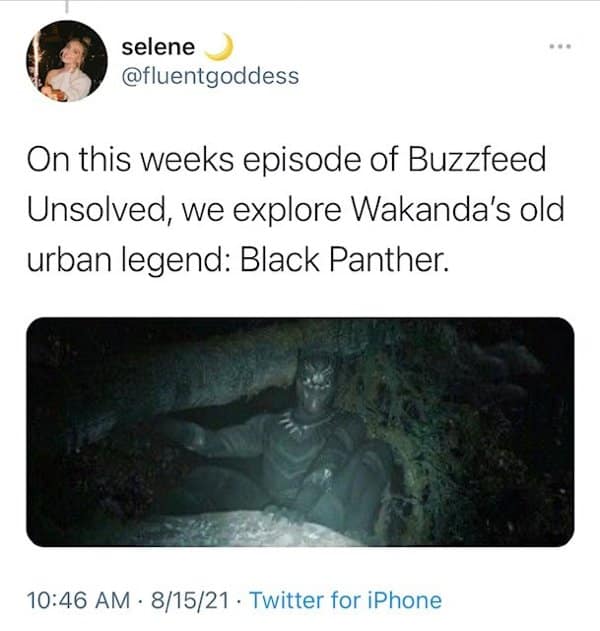Tap selene's round profile avatar
The width and height of the screenshot is (600, 631).
67,61
